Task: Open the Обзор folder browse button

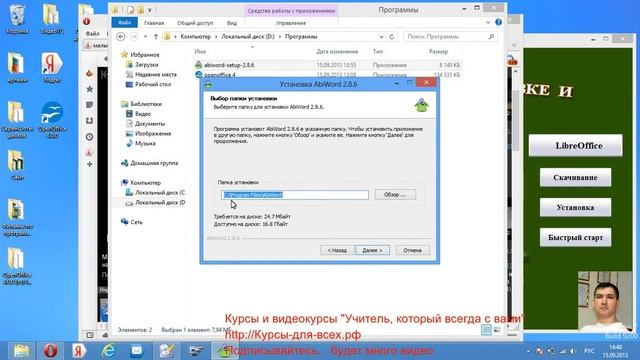Action: tap(395, 195)
